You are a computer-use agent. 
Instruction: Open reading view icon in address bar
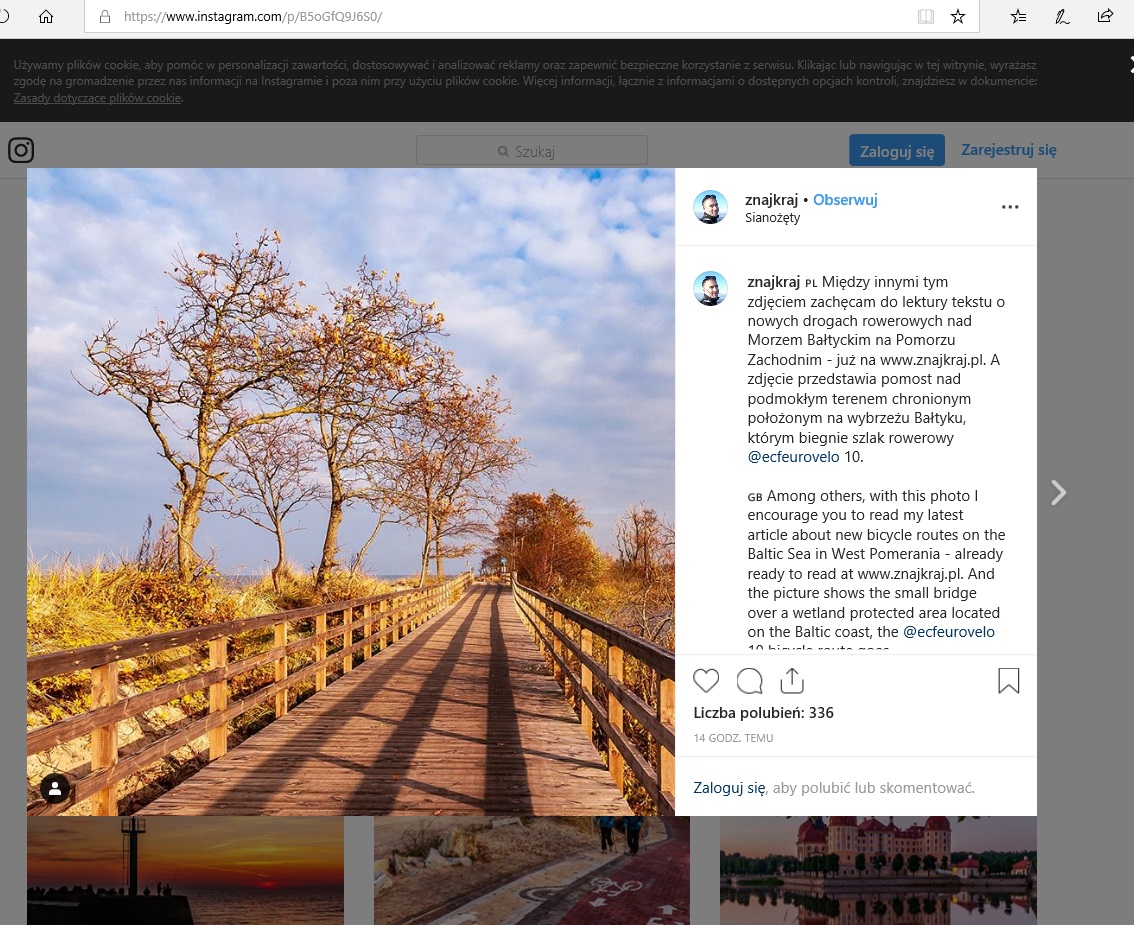926,16
